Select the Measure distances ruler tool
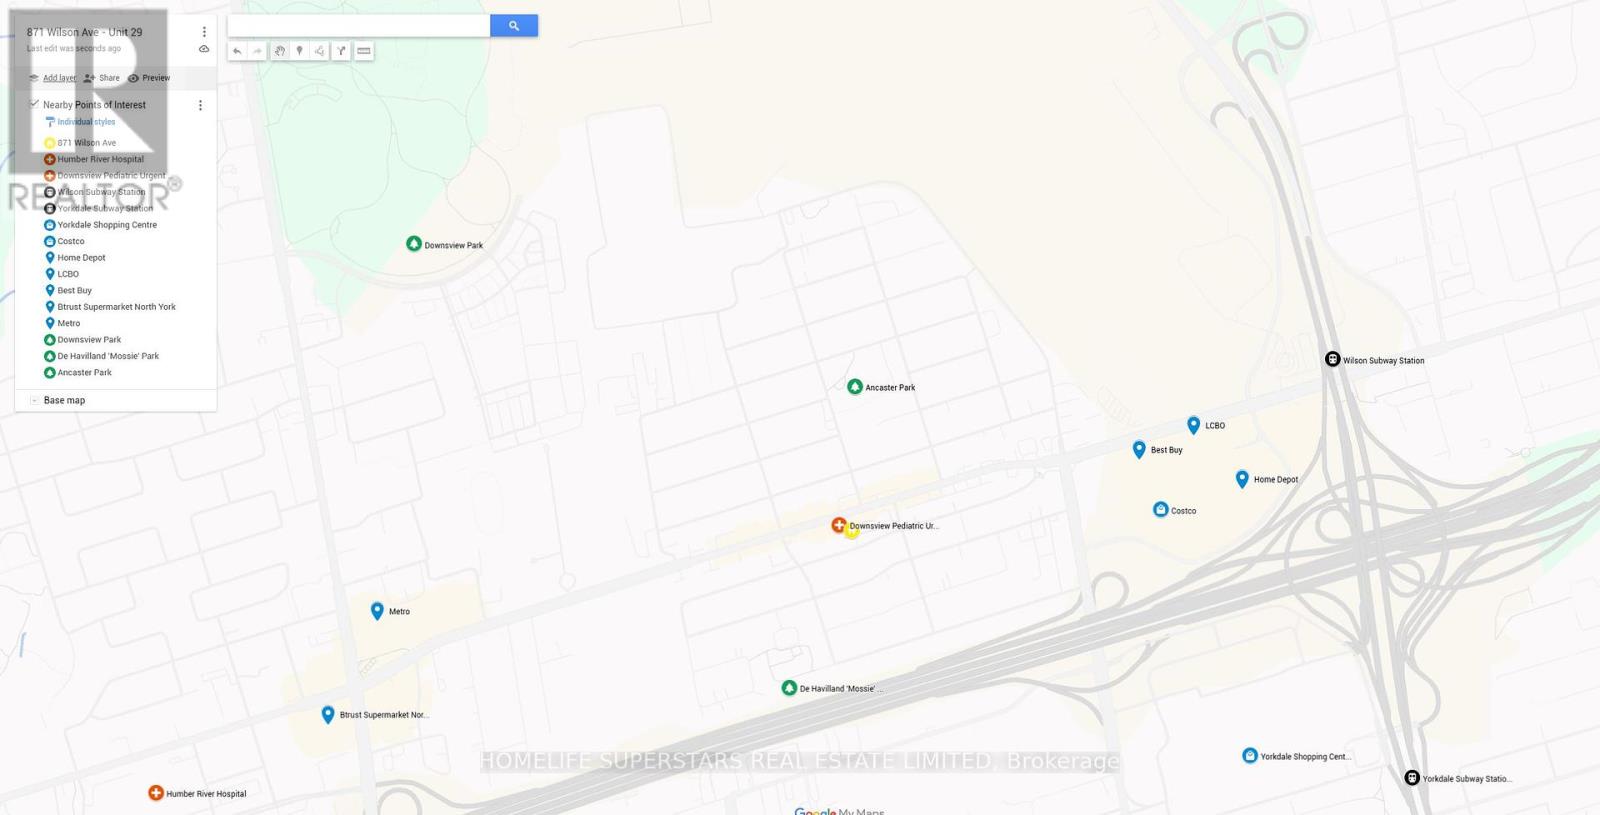Image resolution: width=1600 pixels, height=815 pixels. point(364,51)
